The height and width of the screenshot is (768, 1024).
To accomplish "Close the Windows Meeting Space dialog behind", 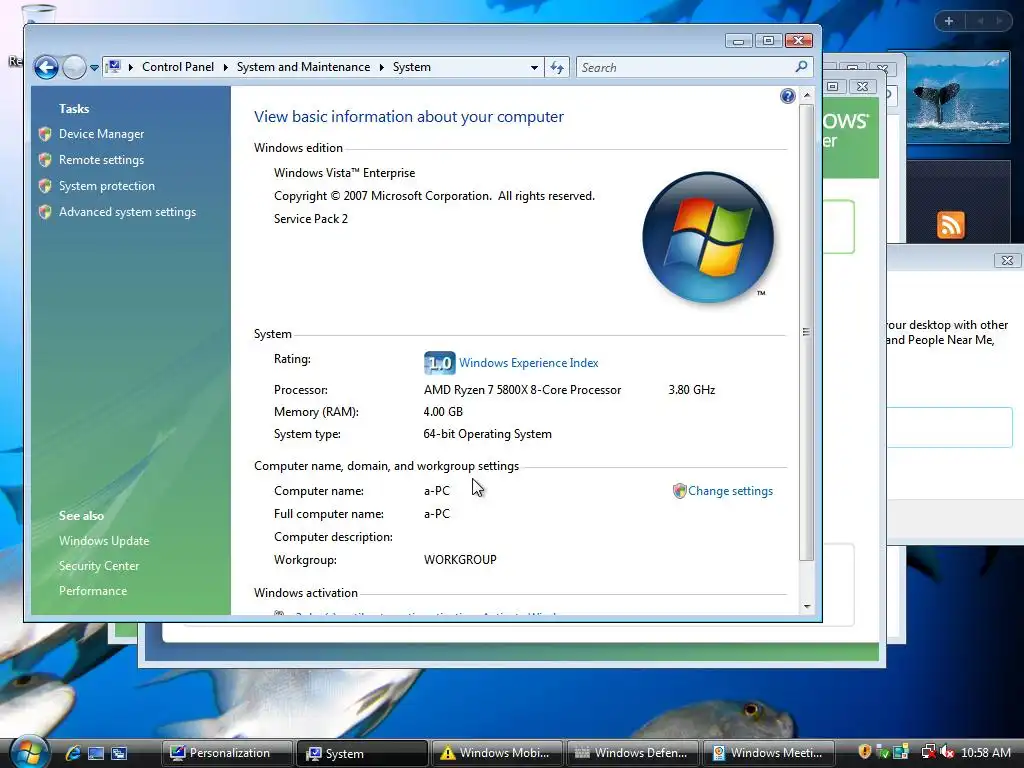I will pyautogui.click(x=1007, y=260).
